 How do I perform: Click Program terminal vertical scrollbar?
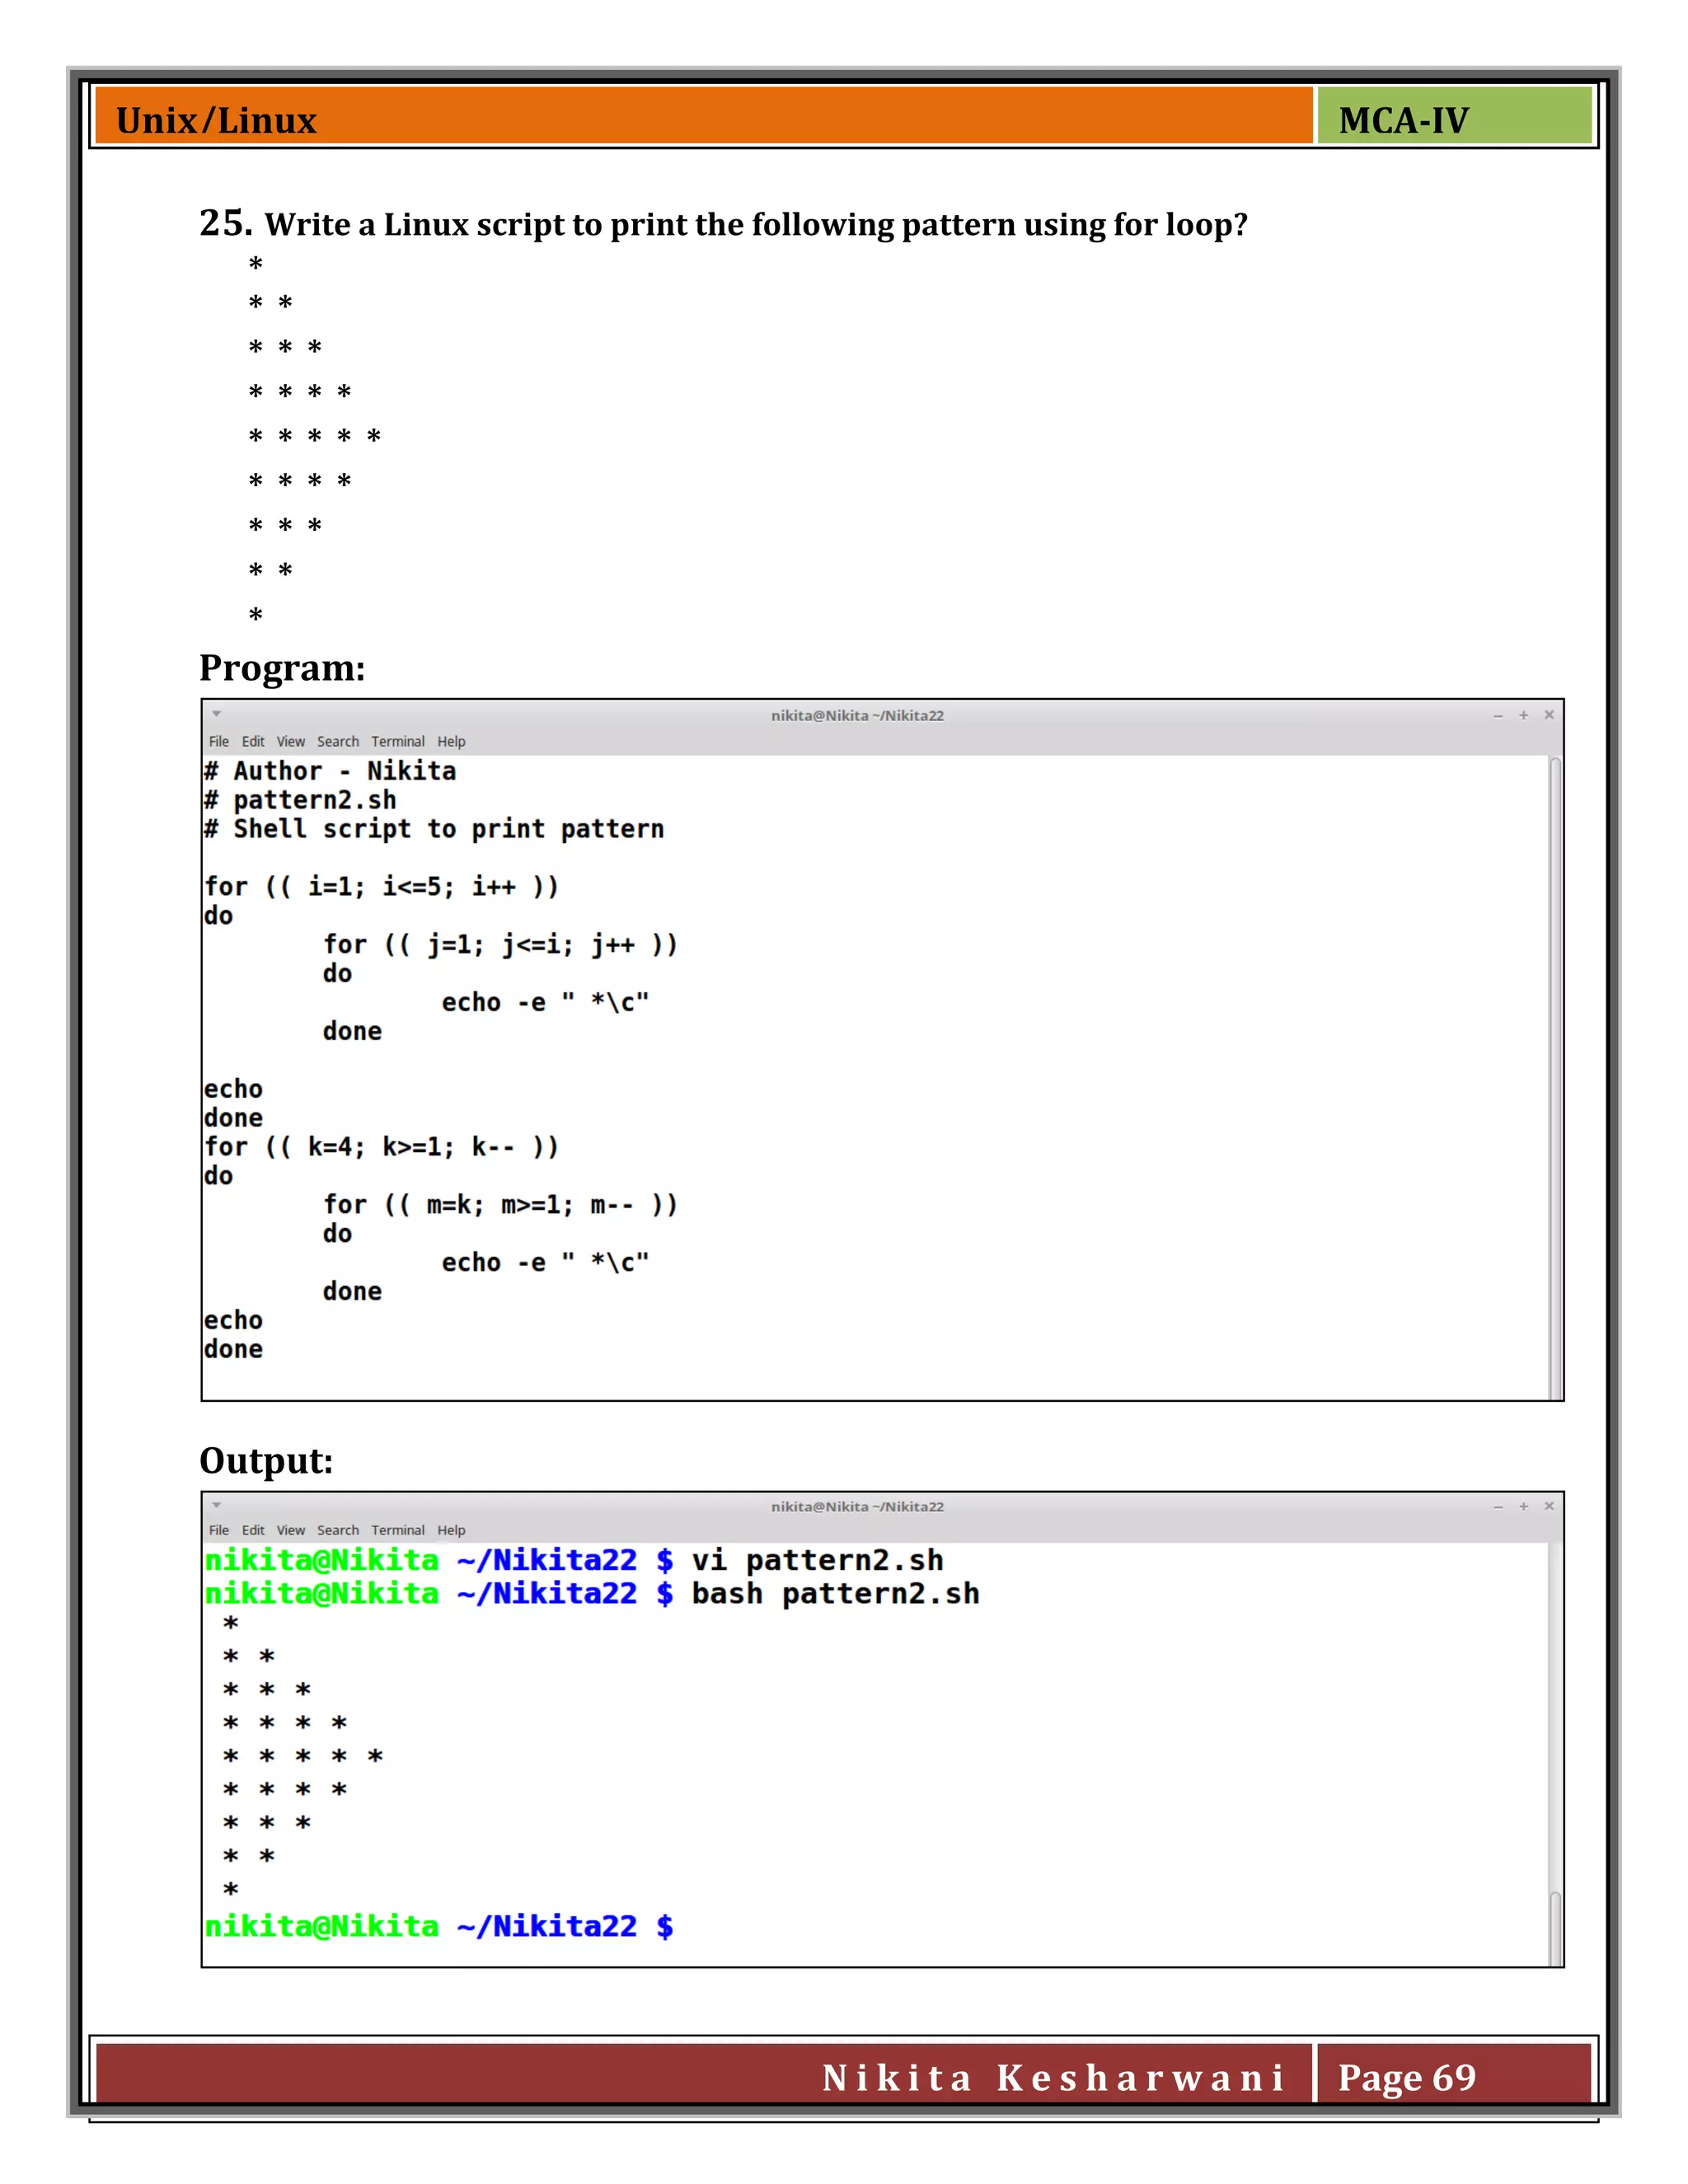pyautogui.click(x=1555, y=1078)
